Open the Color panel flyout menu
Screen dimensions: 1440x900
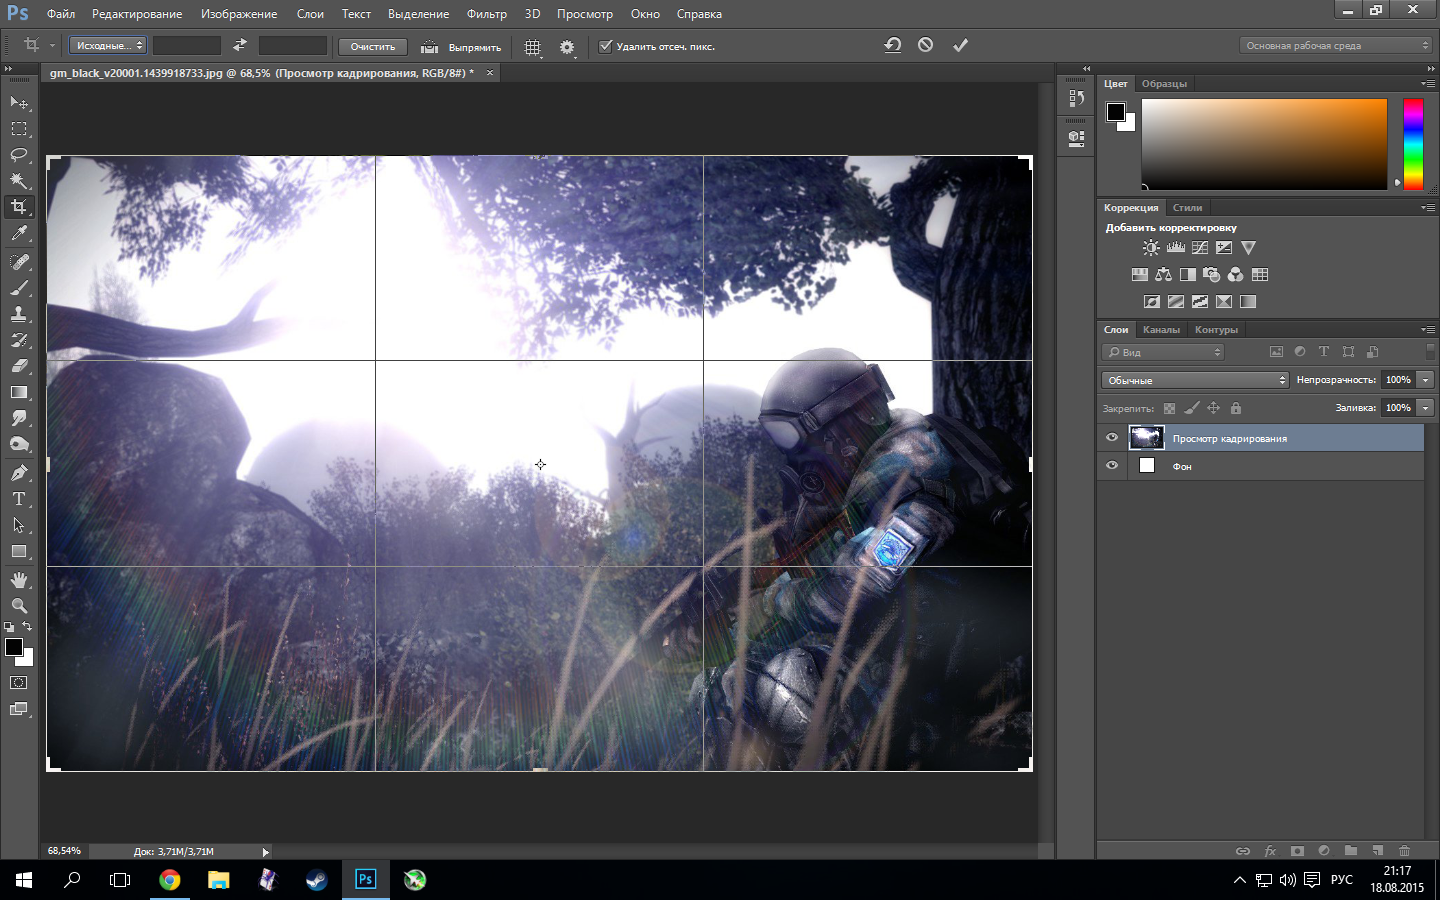(x=1428, y=83)
